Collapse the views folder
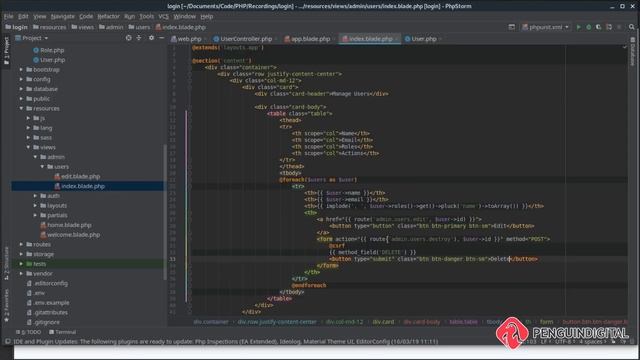This screenshot has width=640, height=360. [x=28, y=147]
